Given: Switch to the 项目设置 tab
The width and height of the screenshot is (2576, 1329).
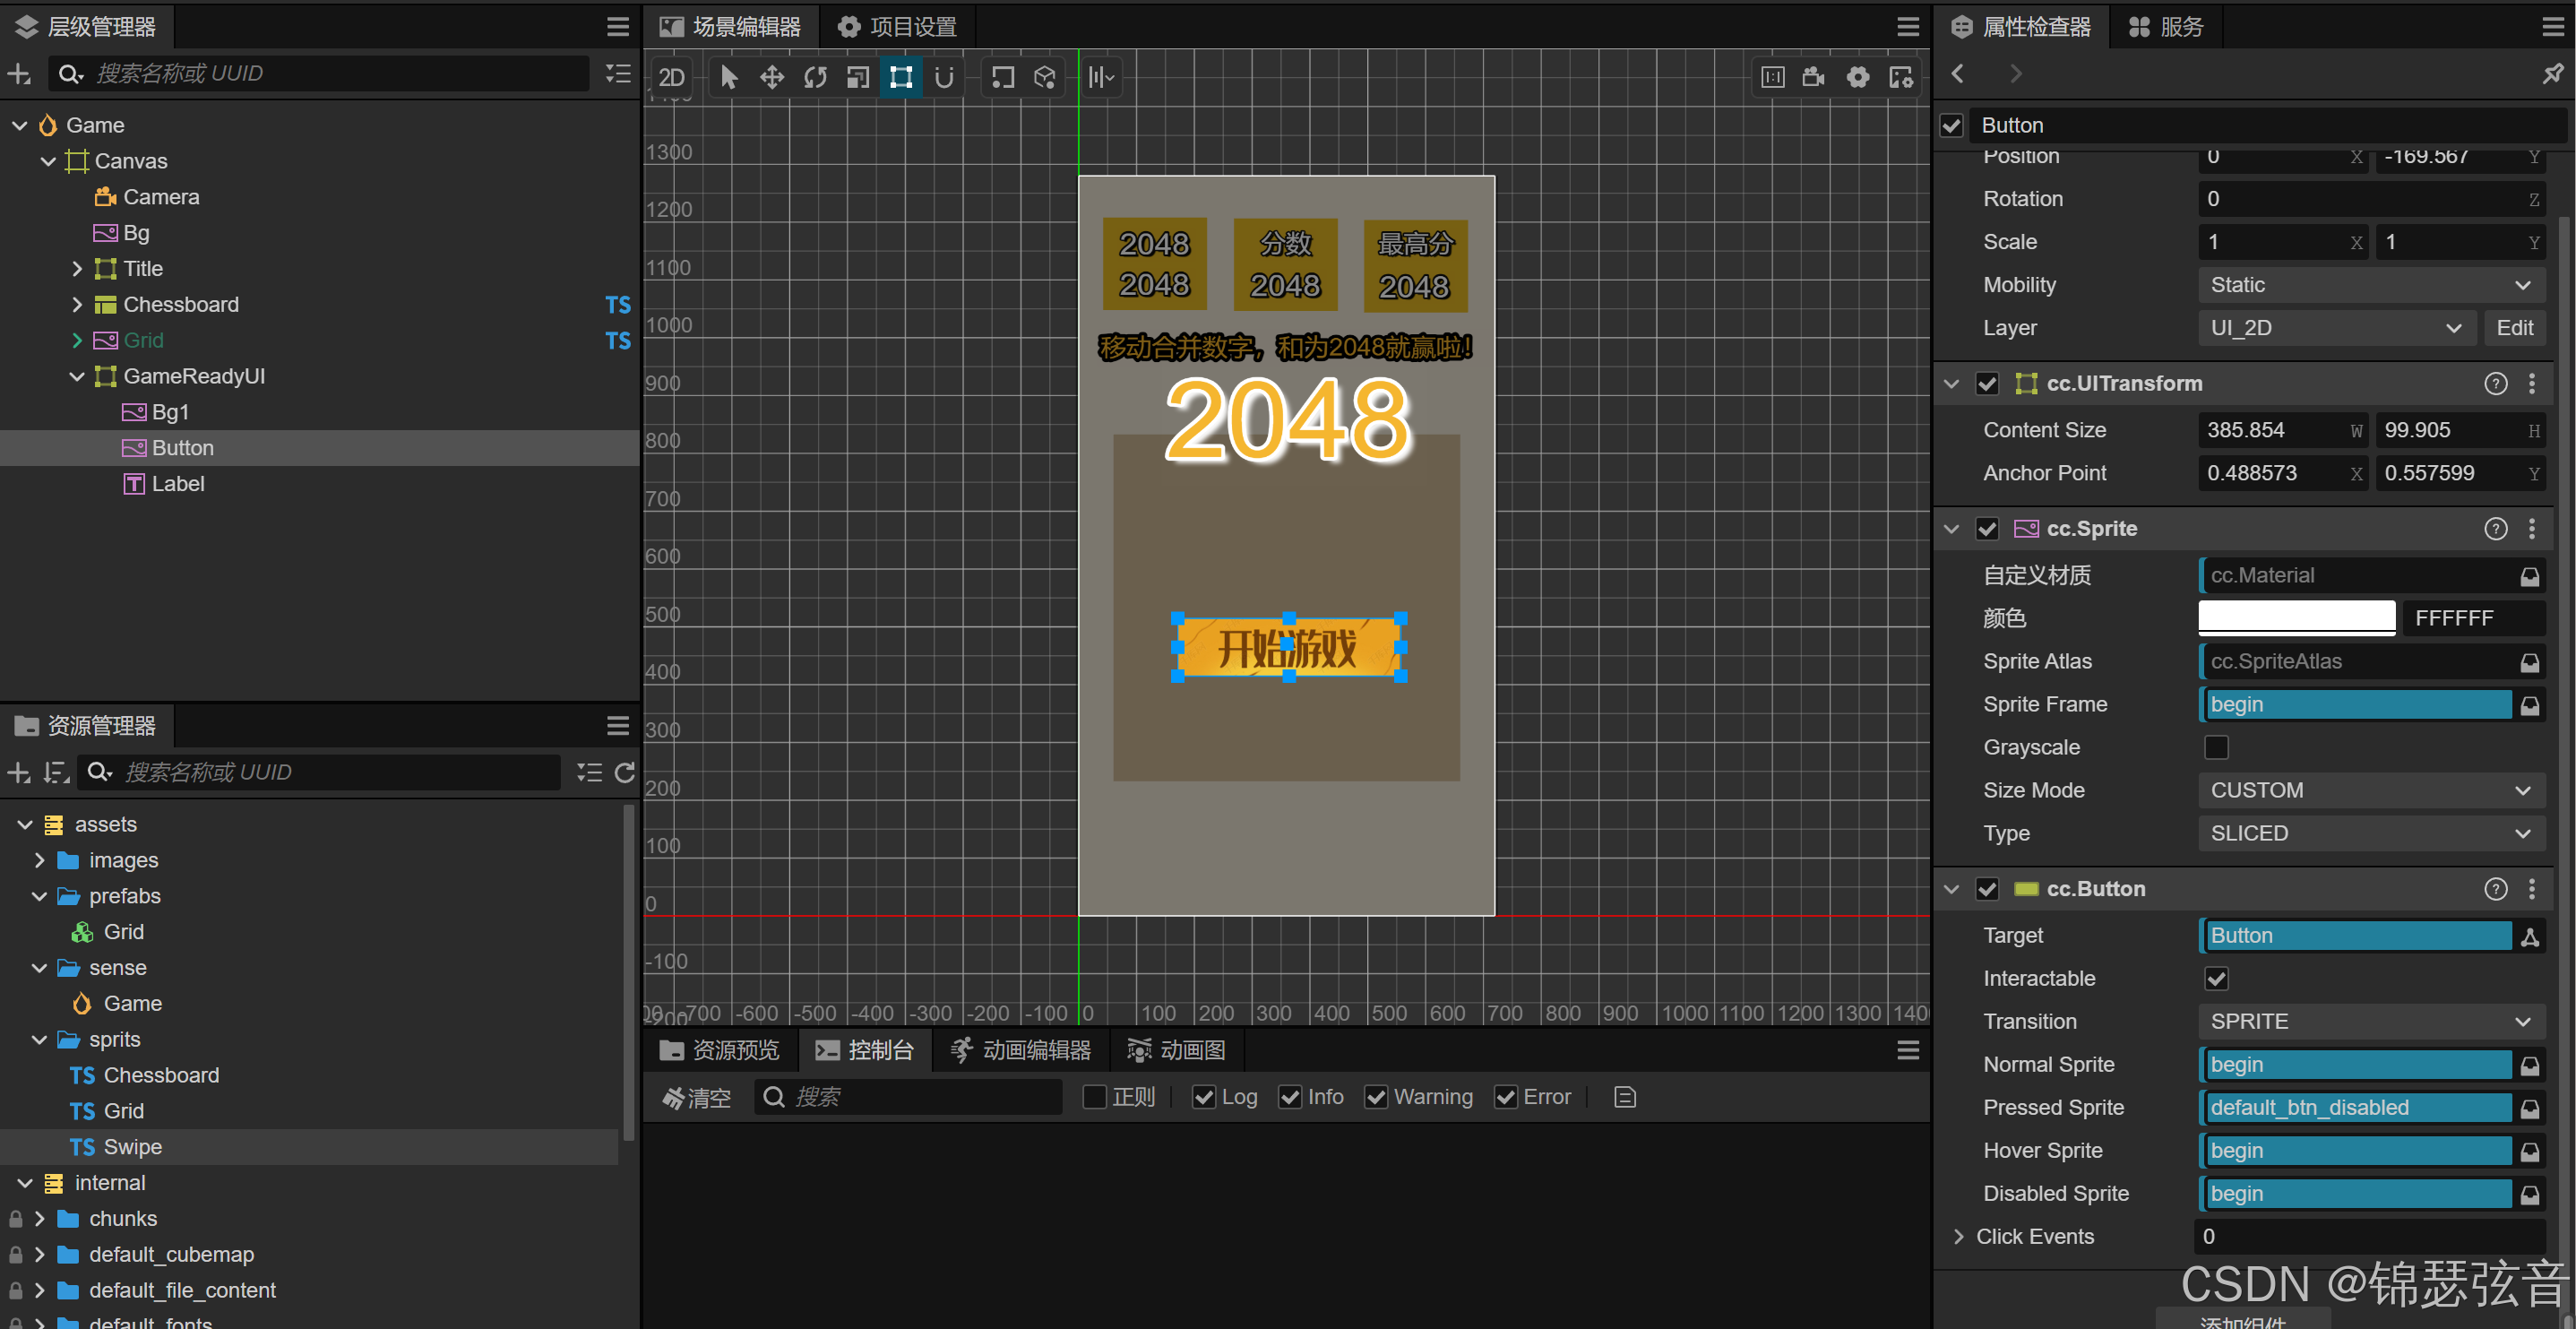Looking at the screenshot, I should coord(897,27).
